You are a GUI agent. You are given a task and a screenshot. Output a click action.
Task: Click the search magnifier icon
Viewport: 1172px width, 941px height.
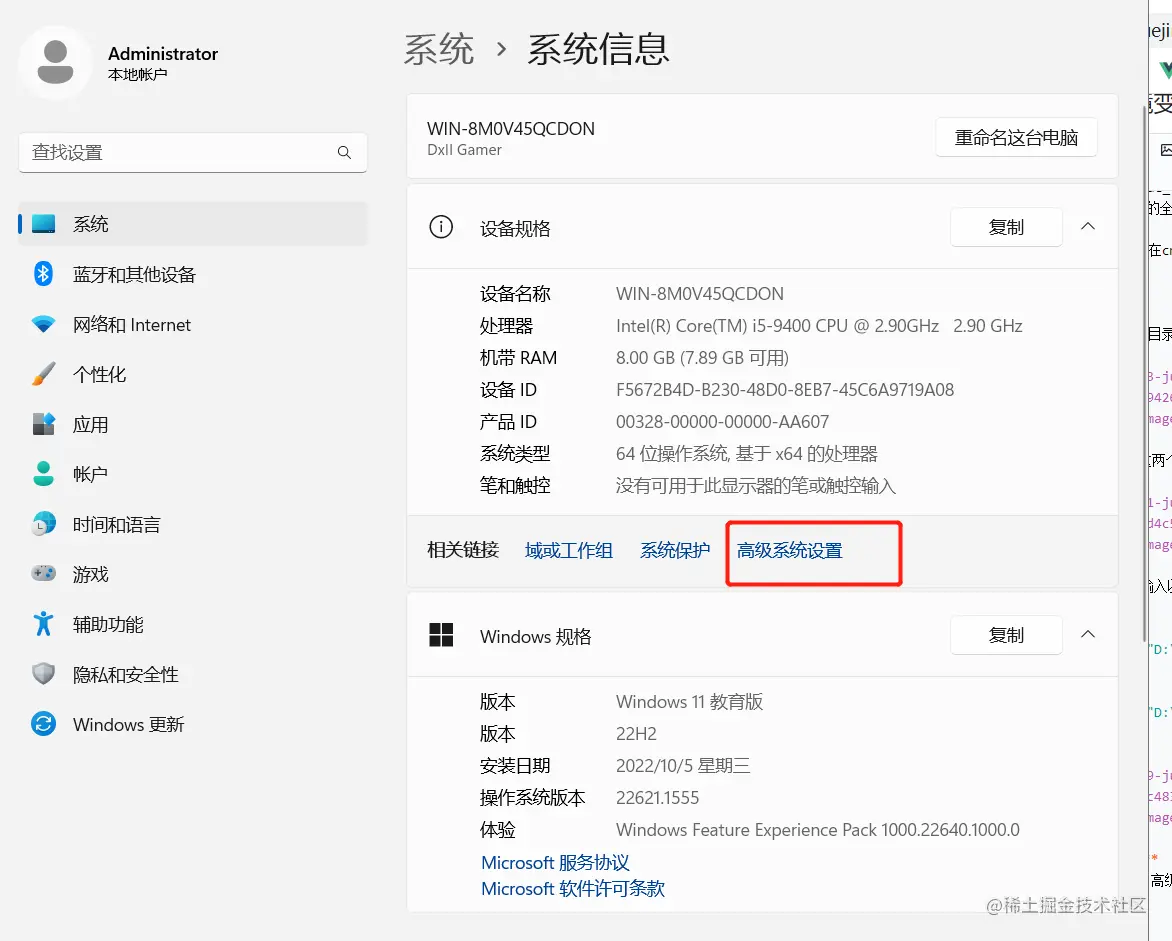[344, 152]
